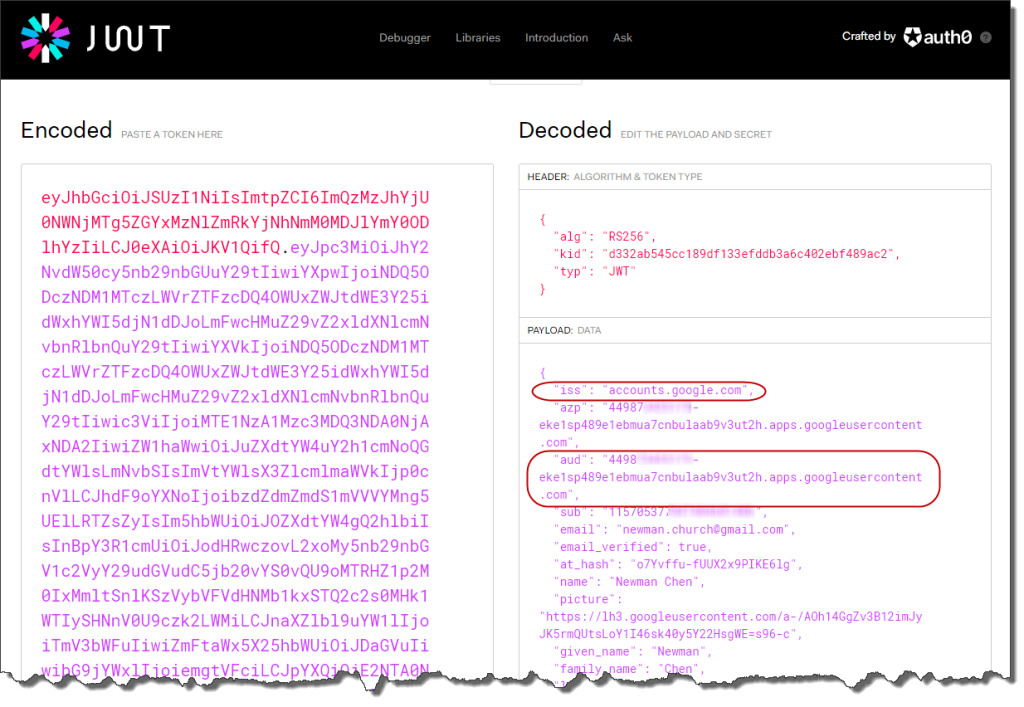Click the "Crafted by" text

868,37
